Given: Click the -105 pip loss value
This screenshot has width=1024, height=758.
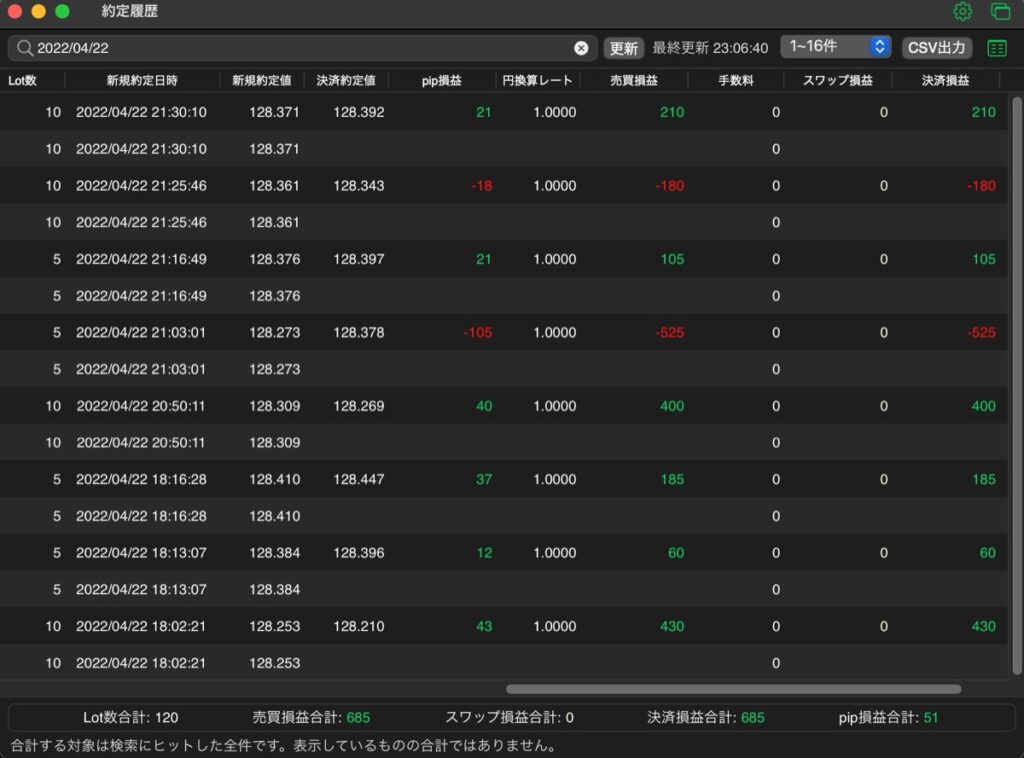Looking at the screenshot, I should coord(477,332).
